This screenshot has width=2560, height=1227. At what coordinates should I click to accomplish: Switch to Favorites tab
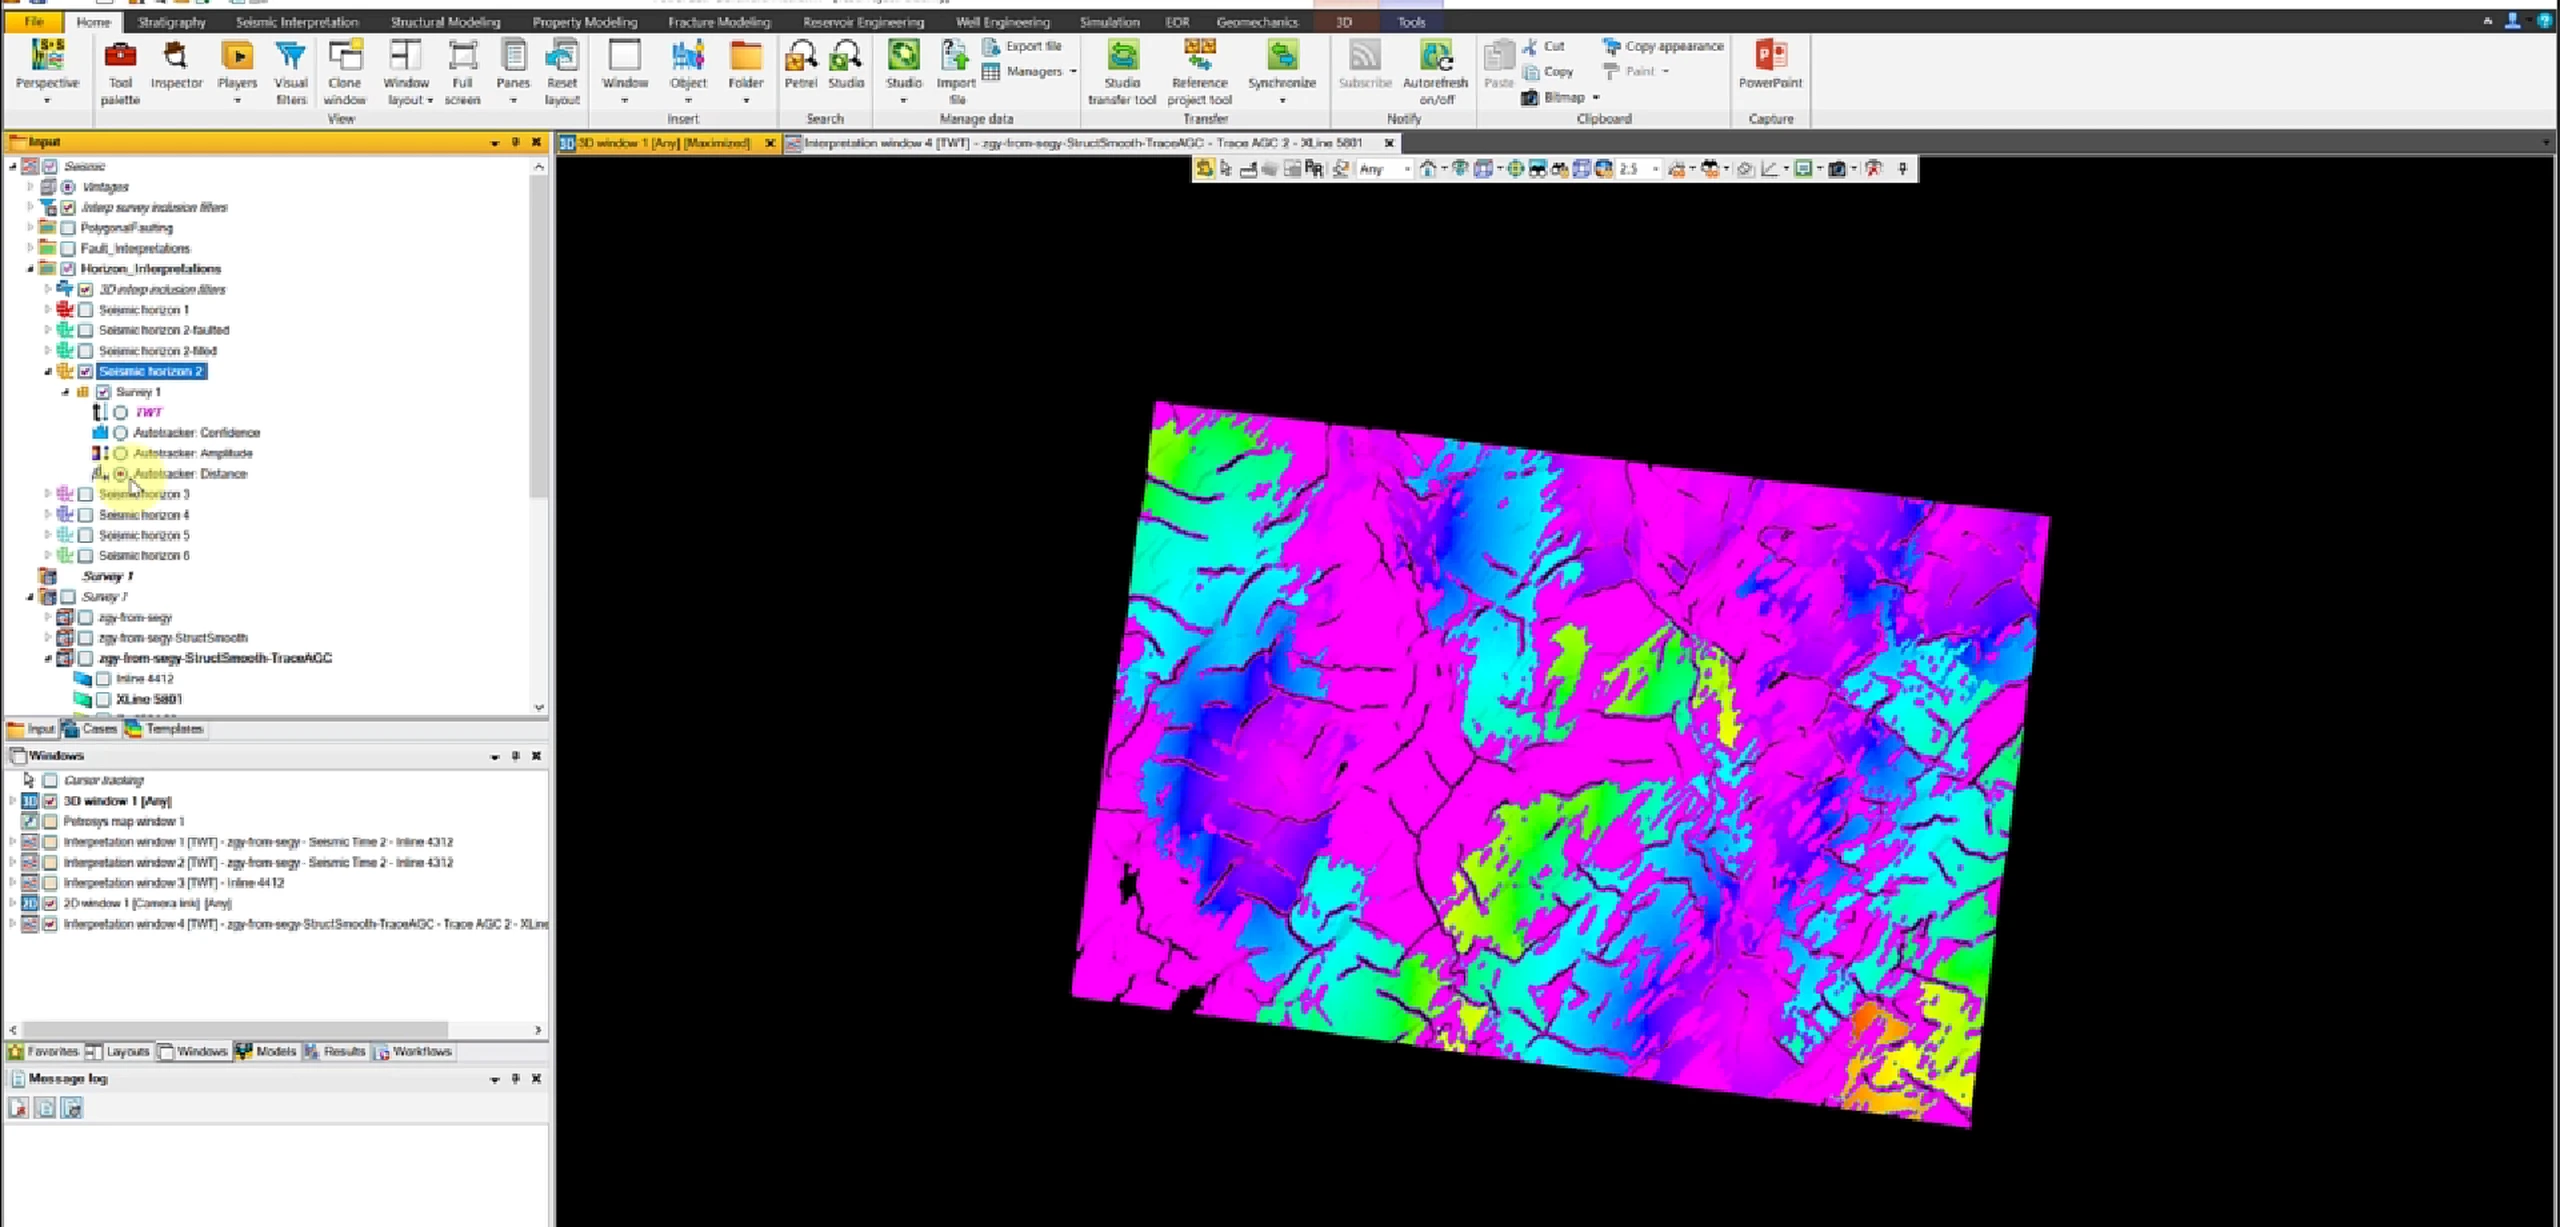pyautogui.click(x=43, y=1052)
